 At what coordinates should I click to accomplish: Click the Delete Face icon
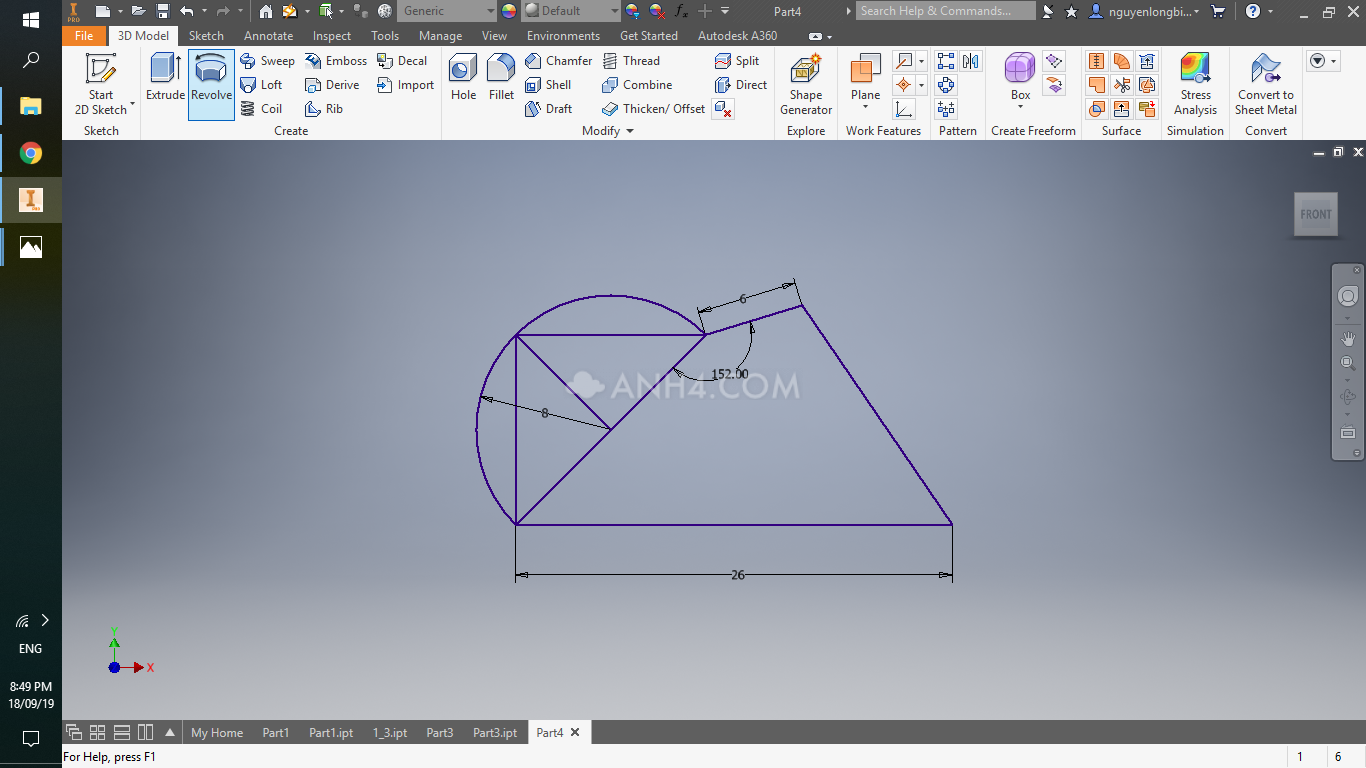click(x=724, y=109)
